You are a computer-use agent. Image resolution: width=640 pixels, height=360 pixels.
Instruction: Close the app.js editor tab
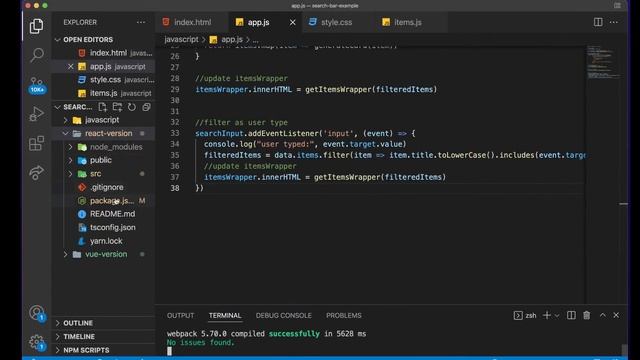click(292, 22)
